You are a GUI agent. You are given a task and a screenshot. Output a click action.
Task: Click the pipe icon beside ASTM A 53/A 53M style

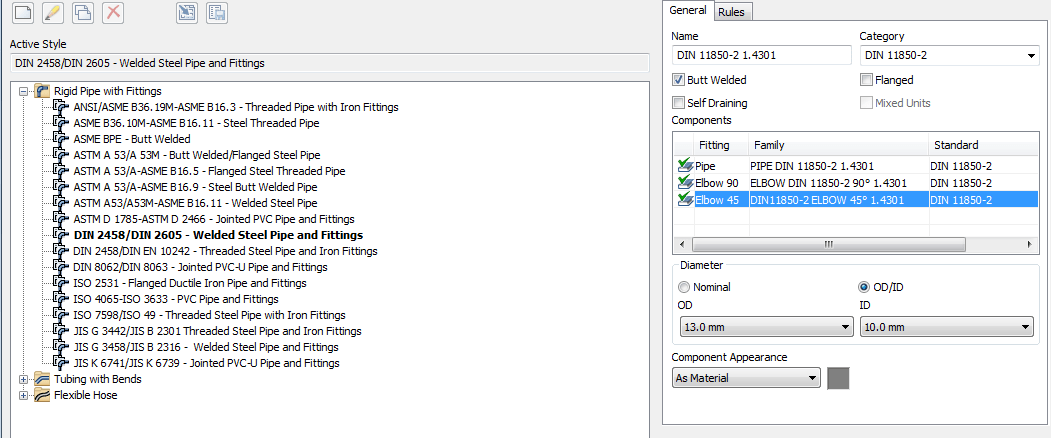(62, 155)
